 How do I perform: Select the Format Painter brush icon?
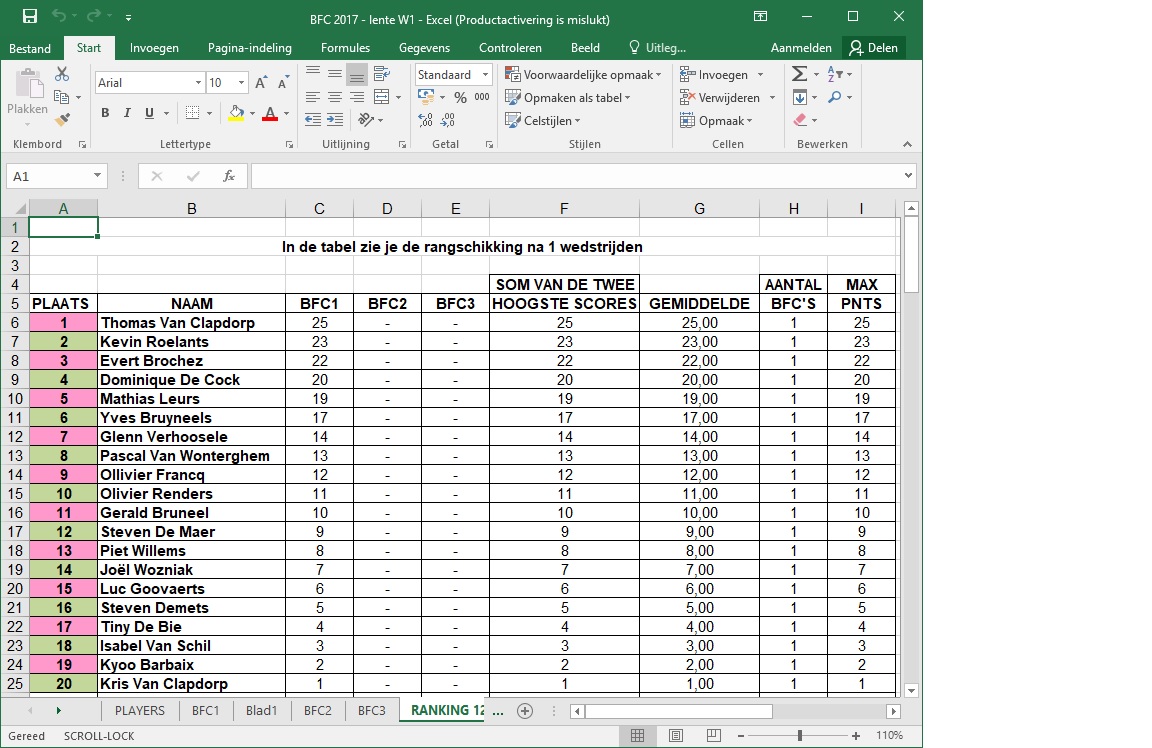62,120
